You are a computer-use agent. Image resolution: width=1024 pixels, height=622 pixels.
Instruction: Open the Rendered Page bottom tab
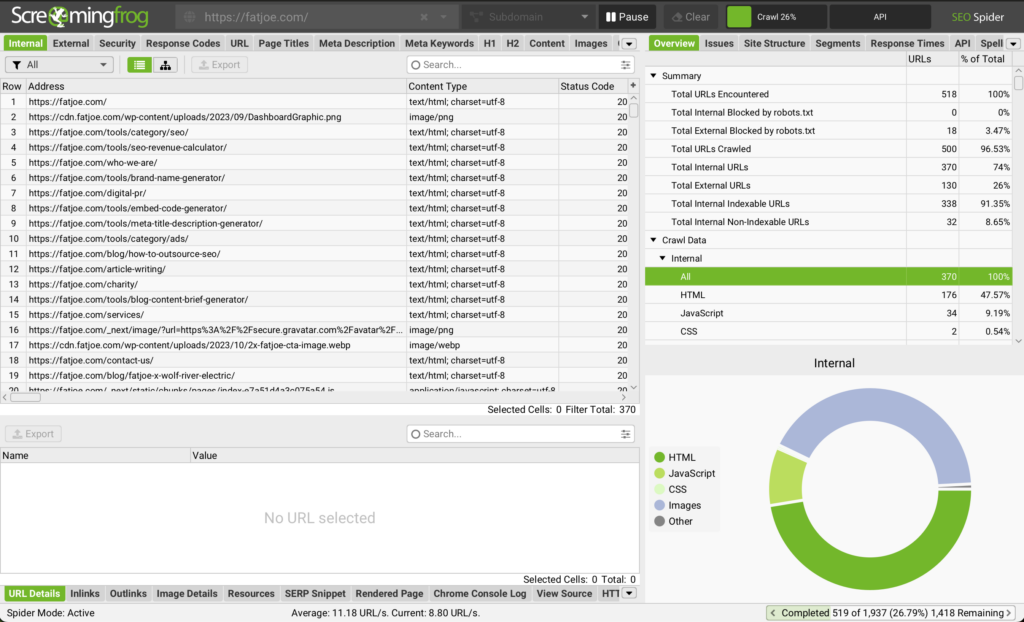(x=389, y=593)
